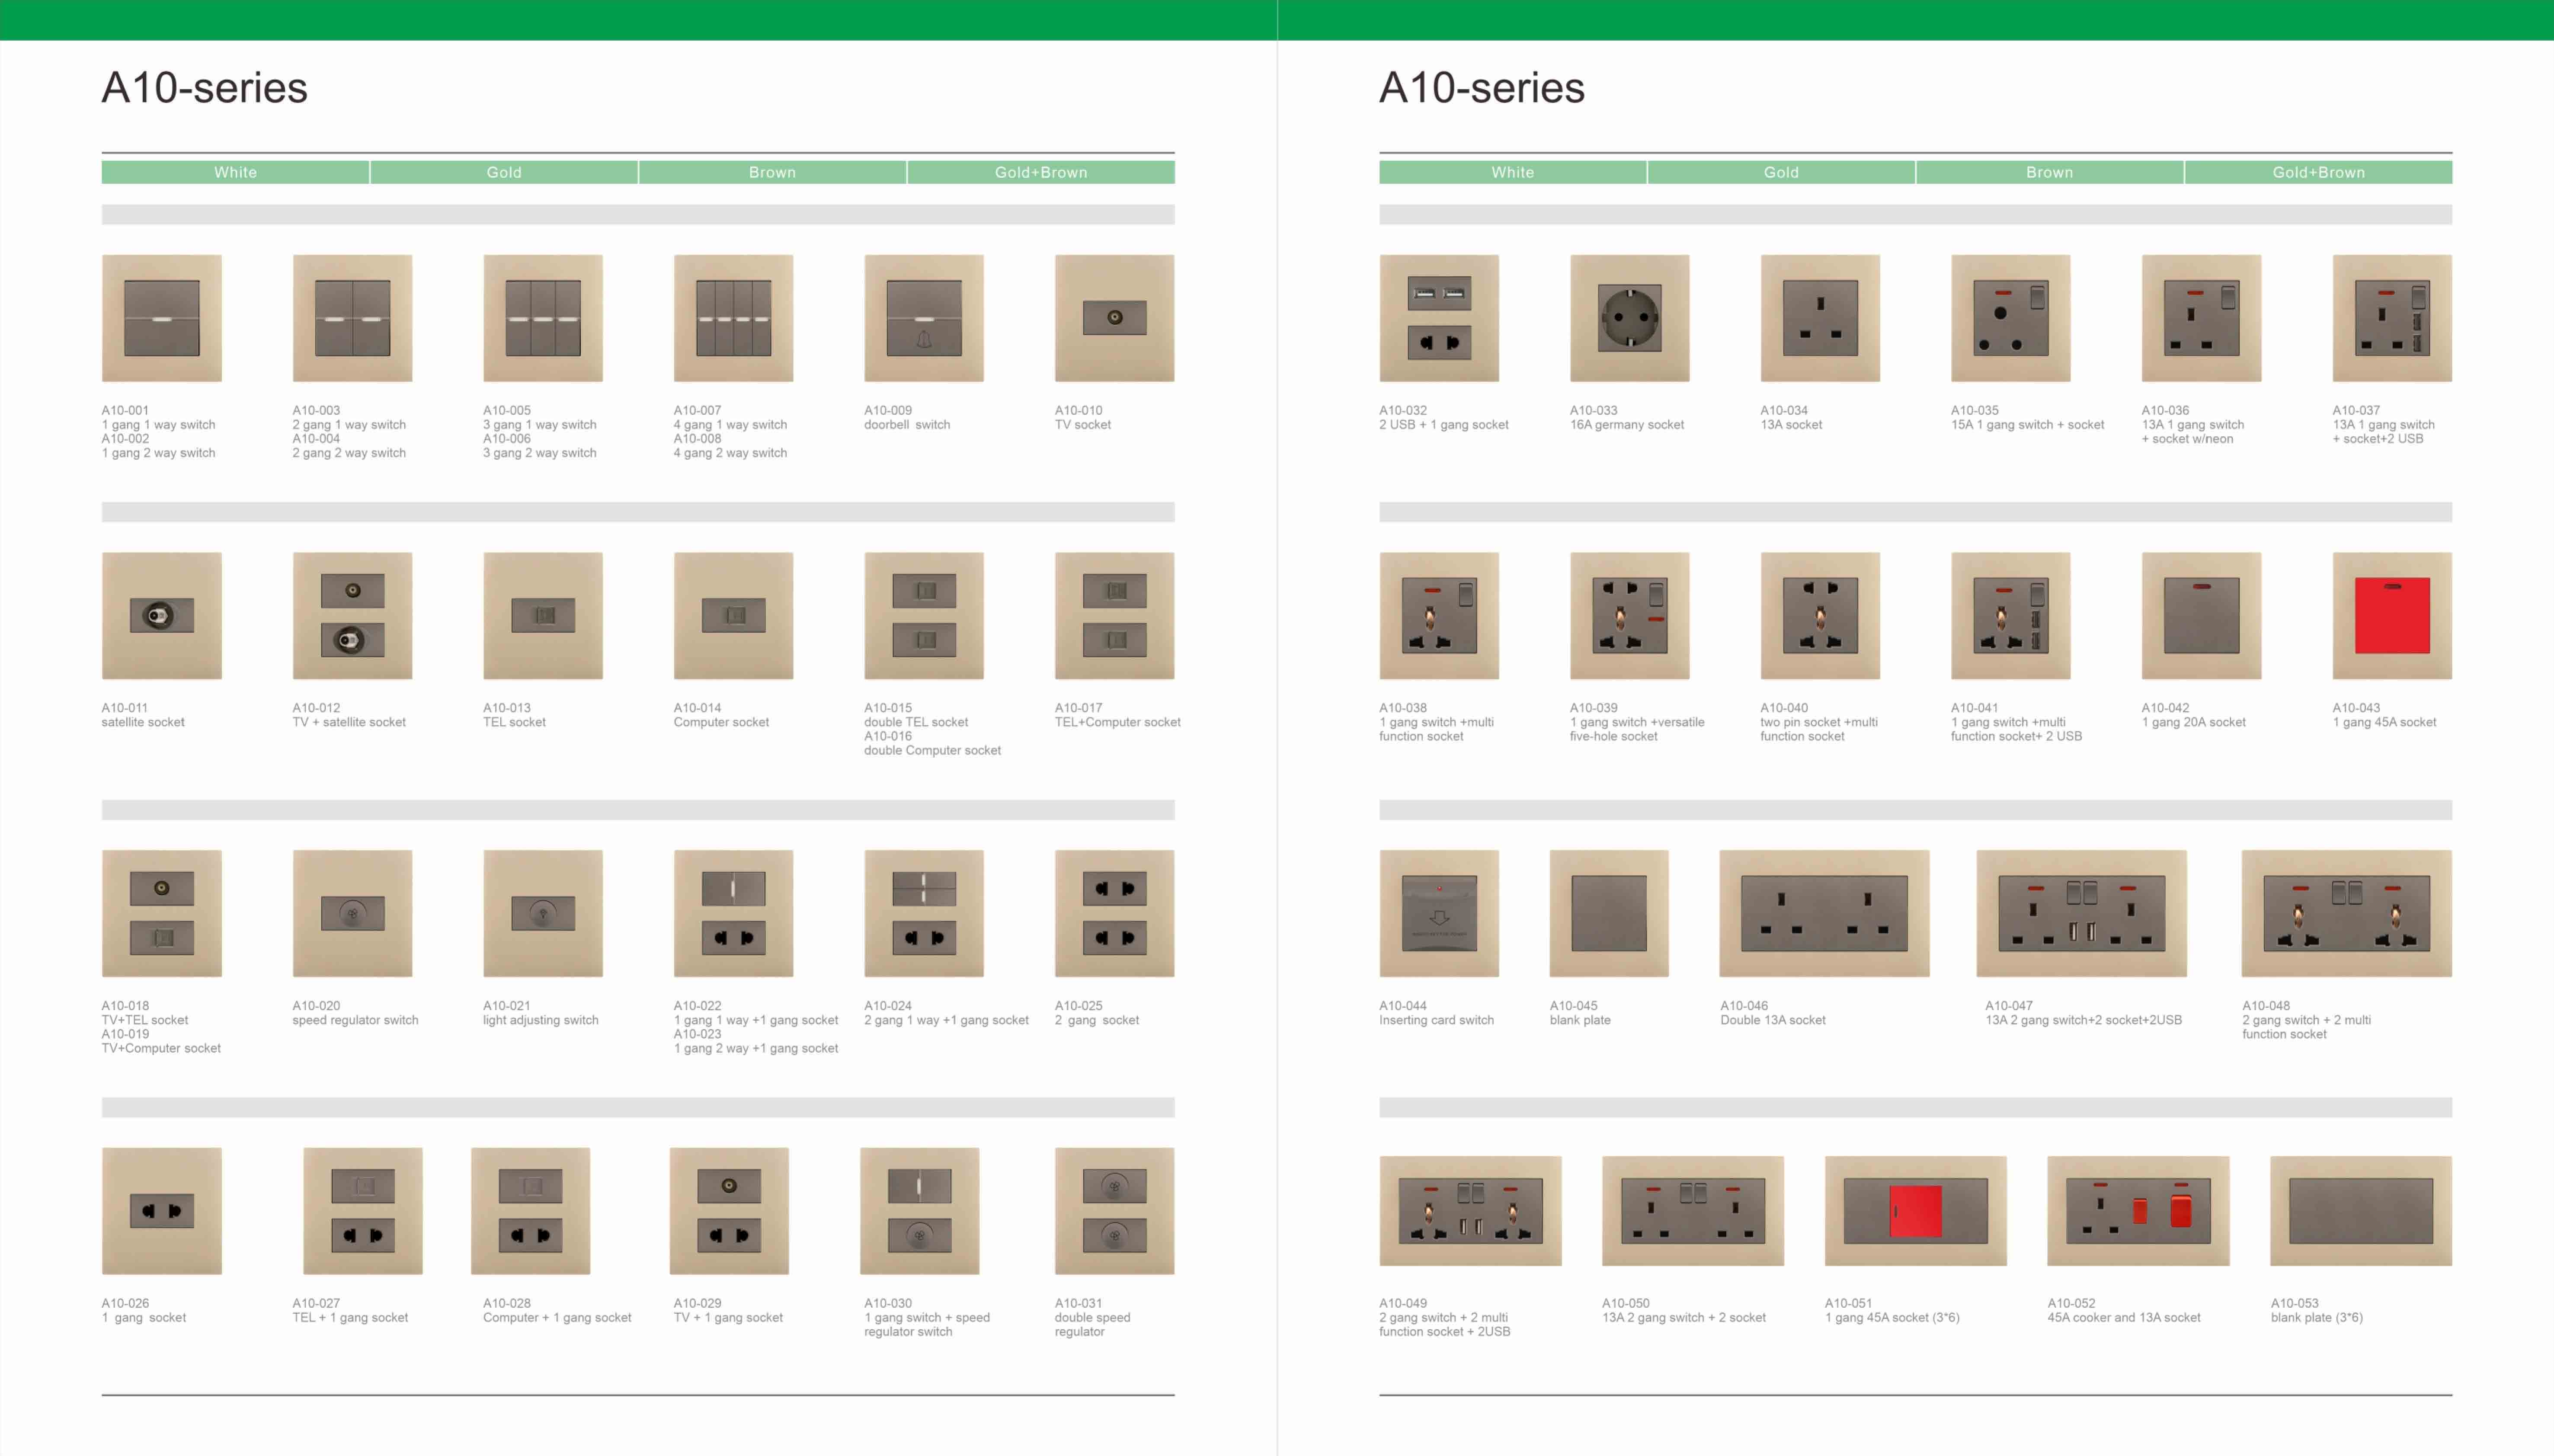Select the A10-014 Computer socket image
The height and width of the screenshot is (1456, 2554).
point(733,616)
